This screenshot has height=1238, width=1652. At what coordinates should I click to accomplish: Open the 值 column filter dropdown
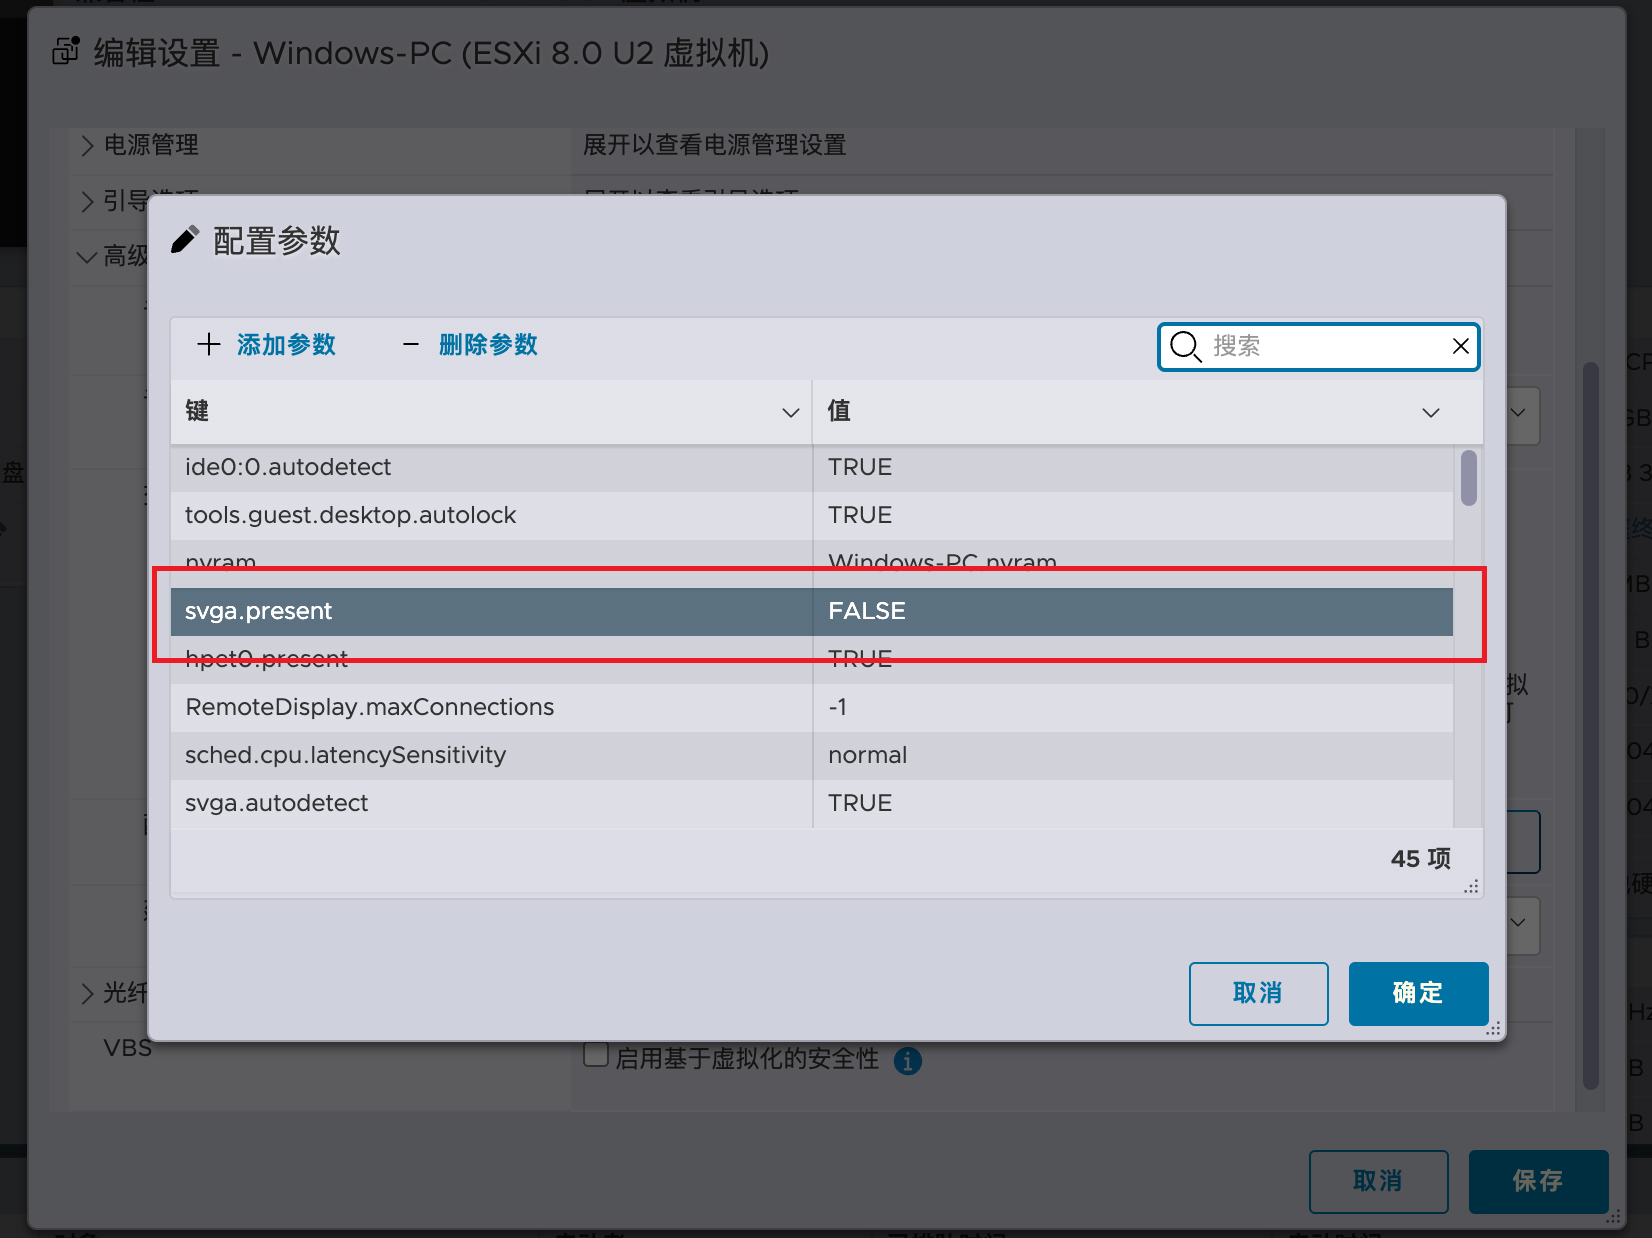point(1430,412)
